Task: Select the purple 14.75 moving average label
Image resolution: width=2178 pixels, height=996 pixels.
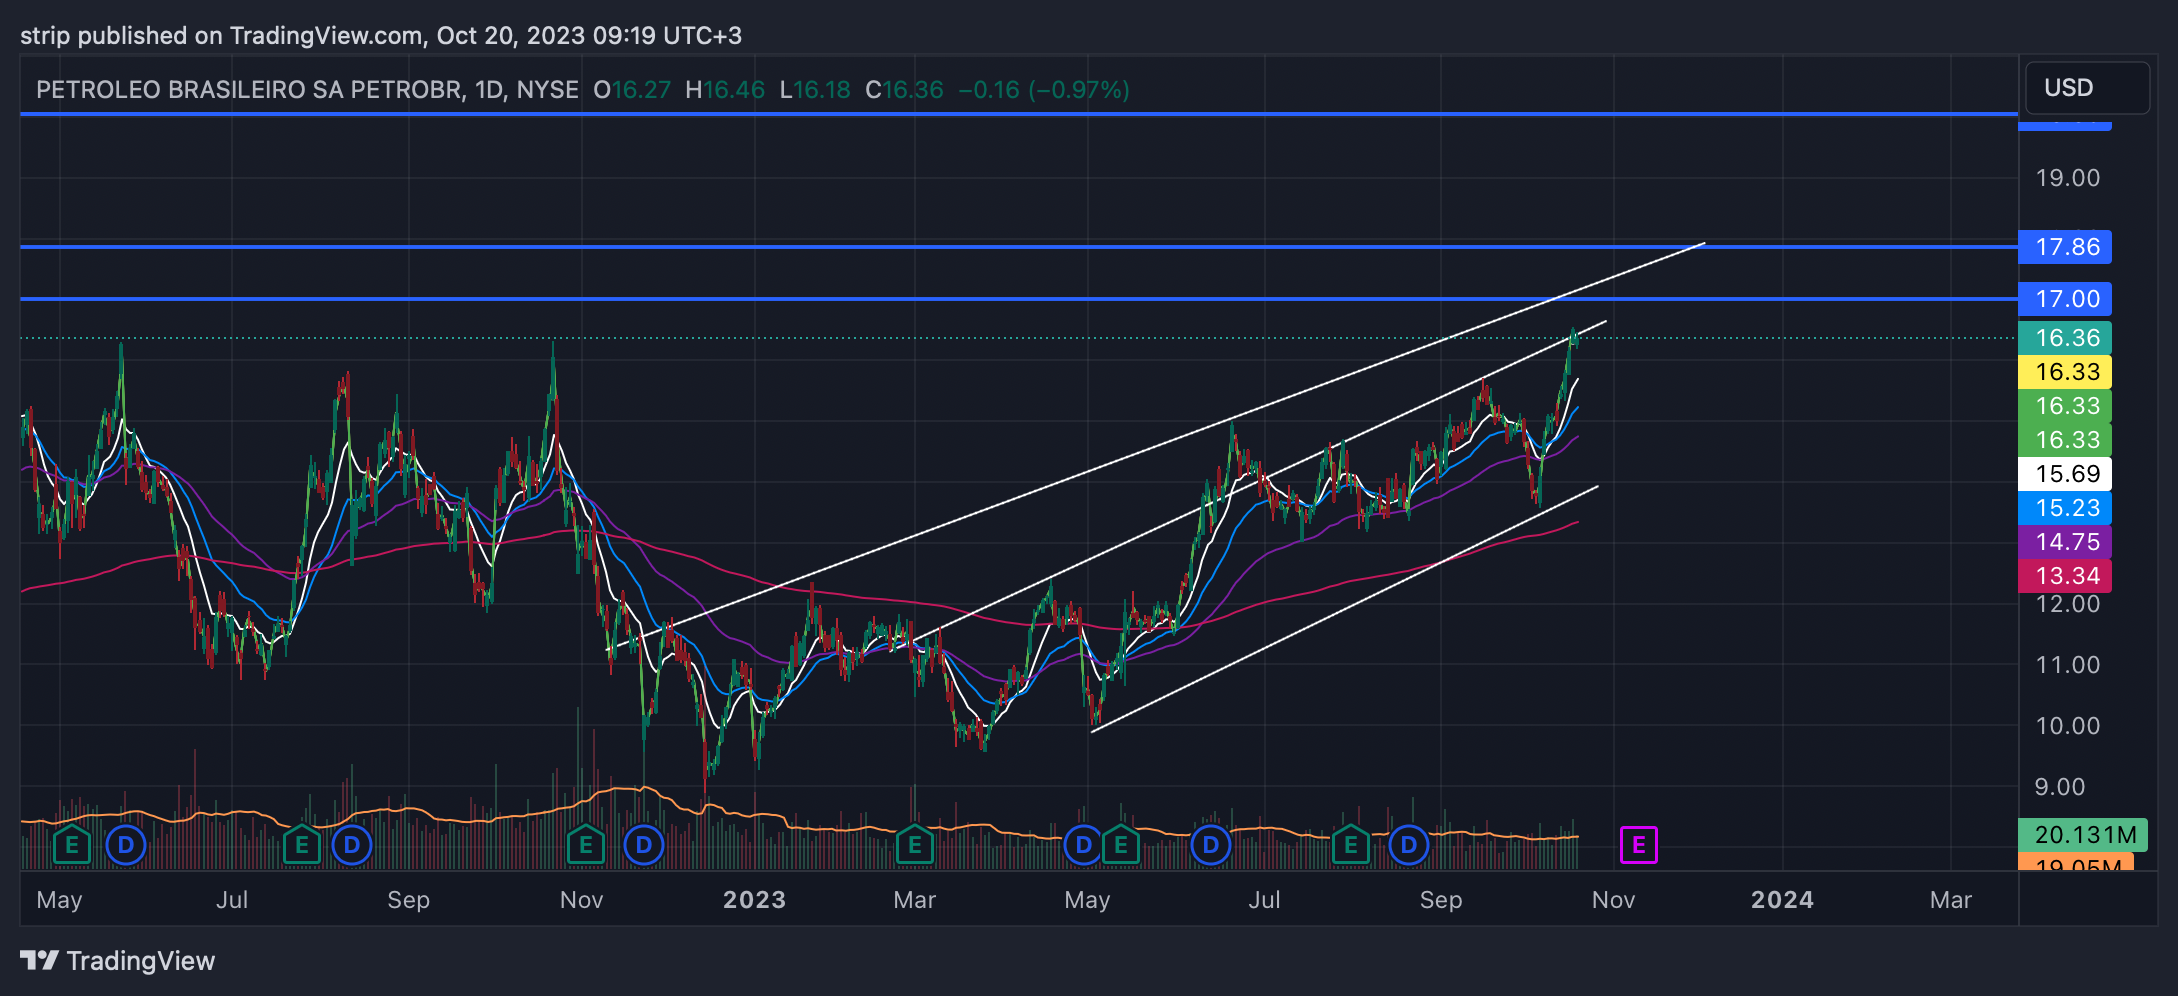Action: point(2065,542)
